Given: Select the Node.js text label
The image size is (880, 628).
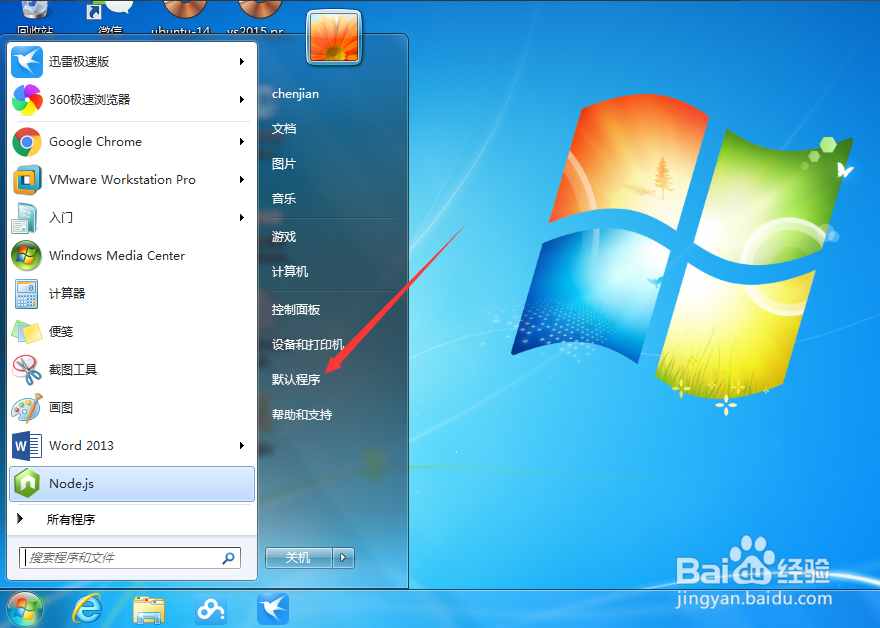Looking at the screenshot, I should [71, 484].
